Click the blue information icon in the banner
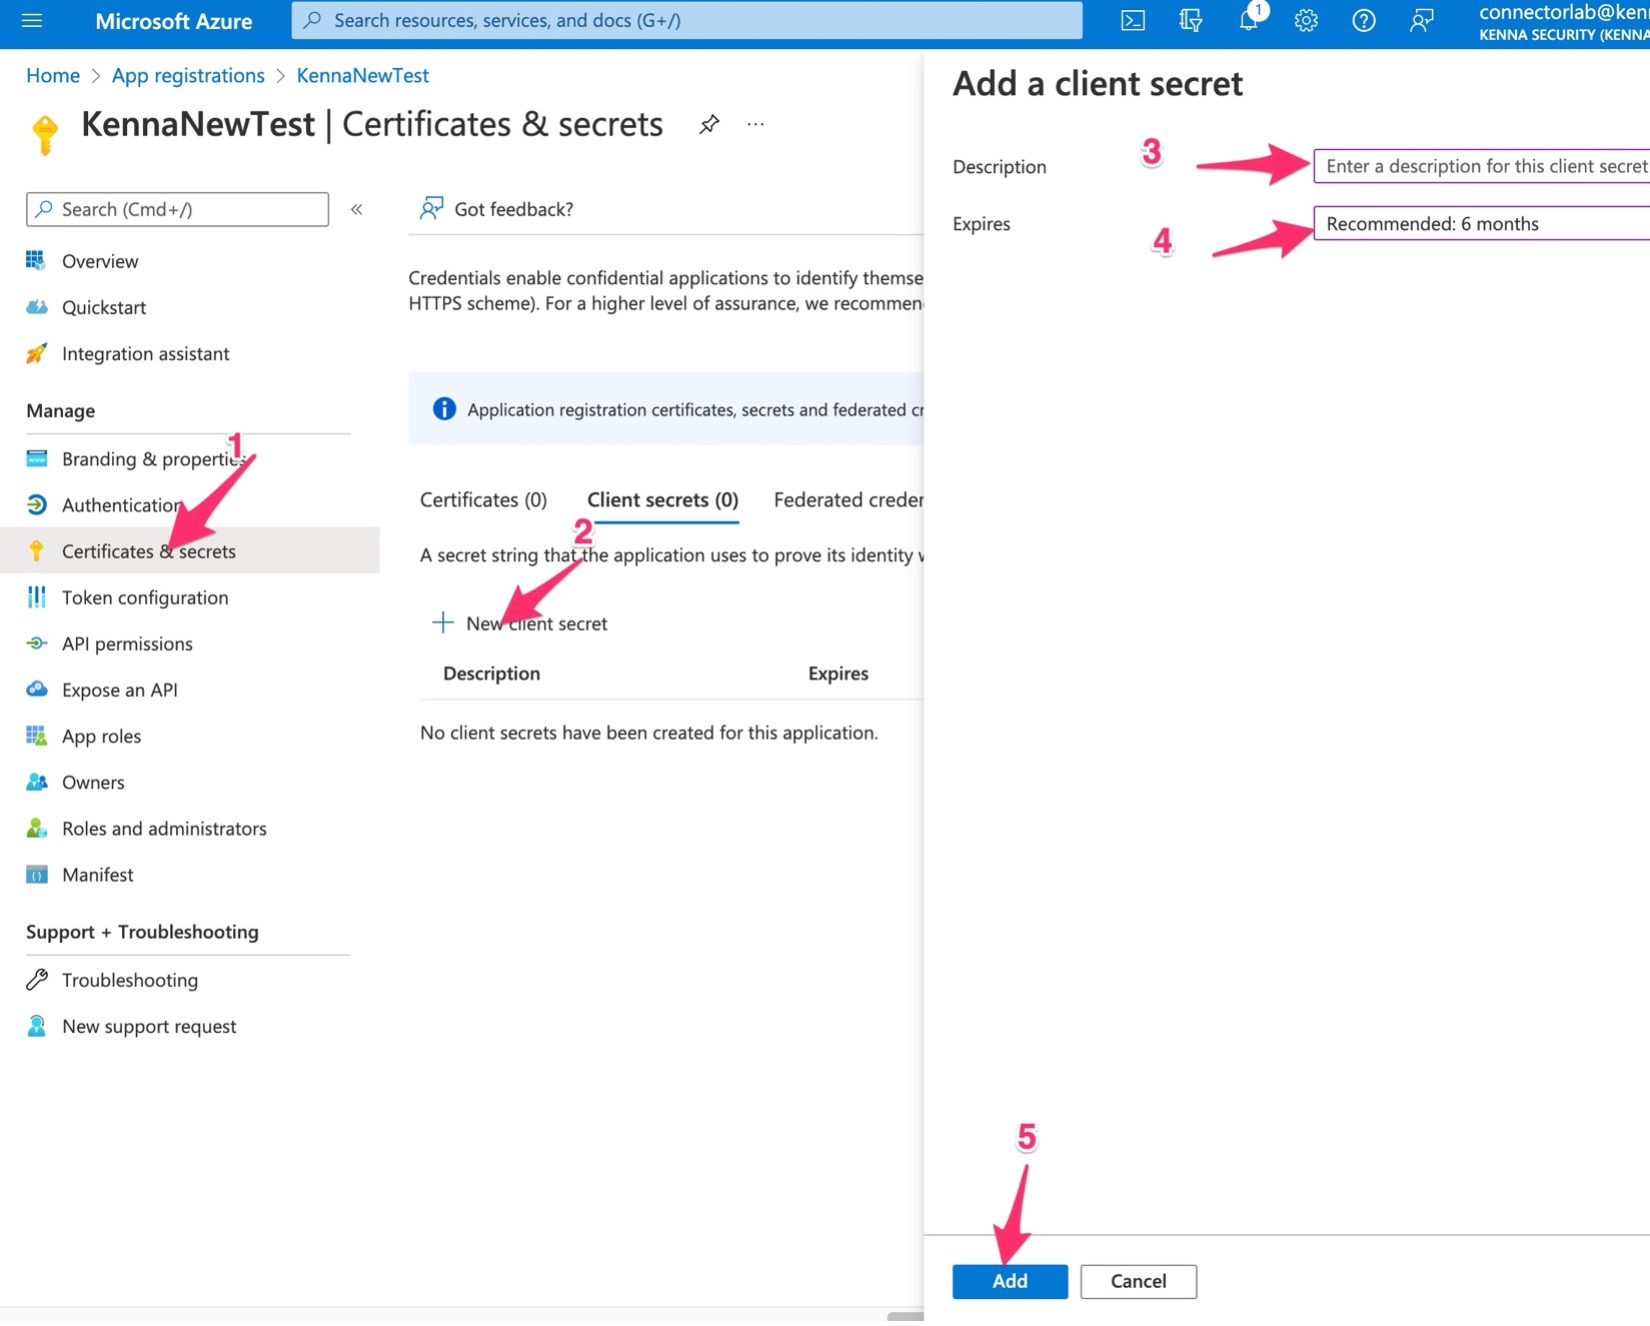1650x1326 pixels. point(444,409)
